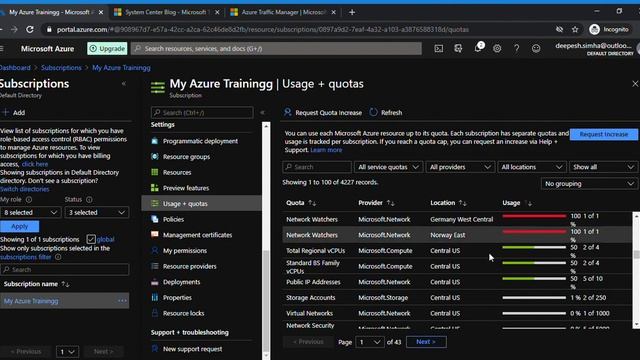Click the Policies icon

155,219
